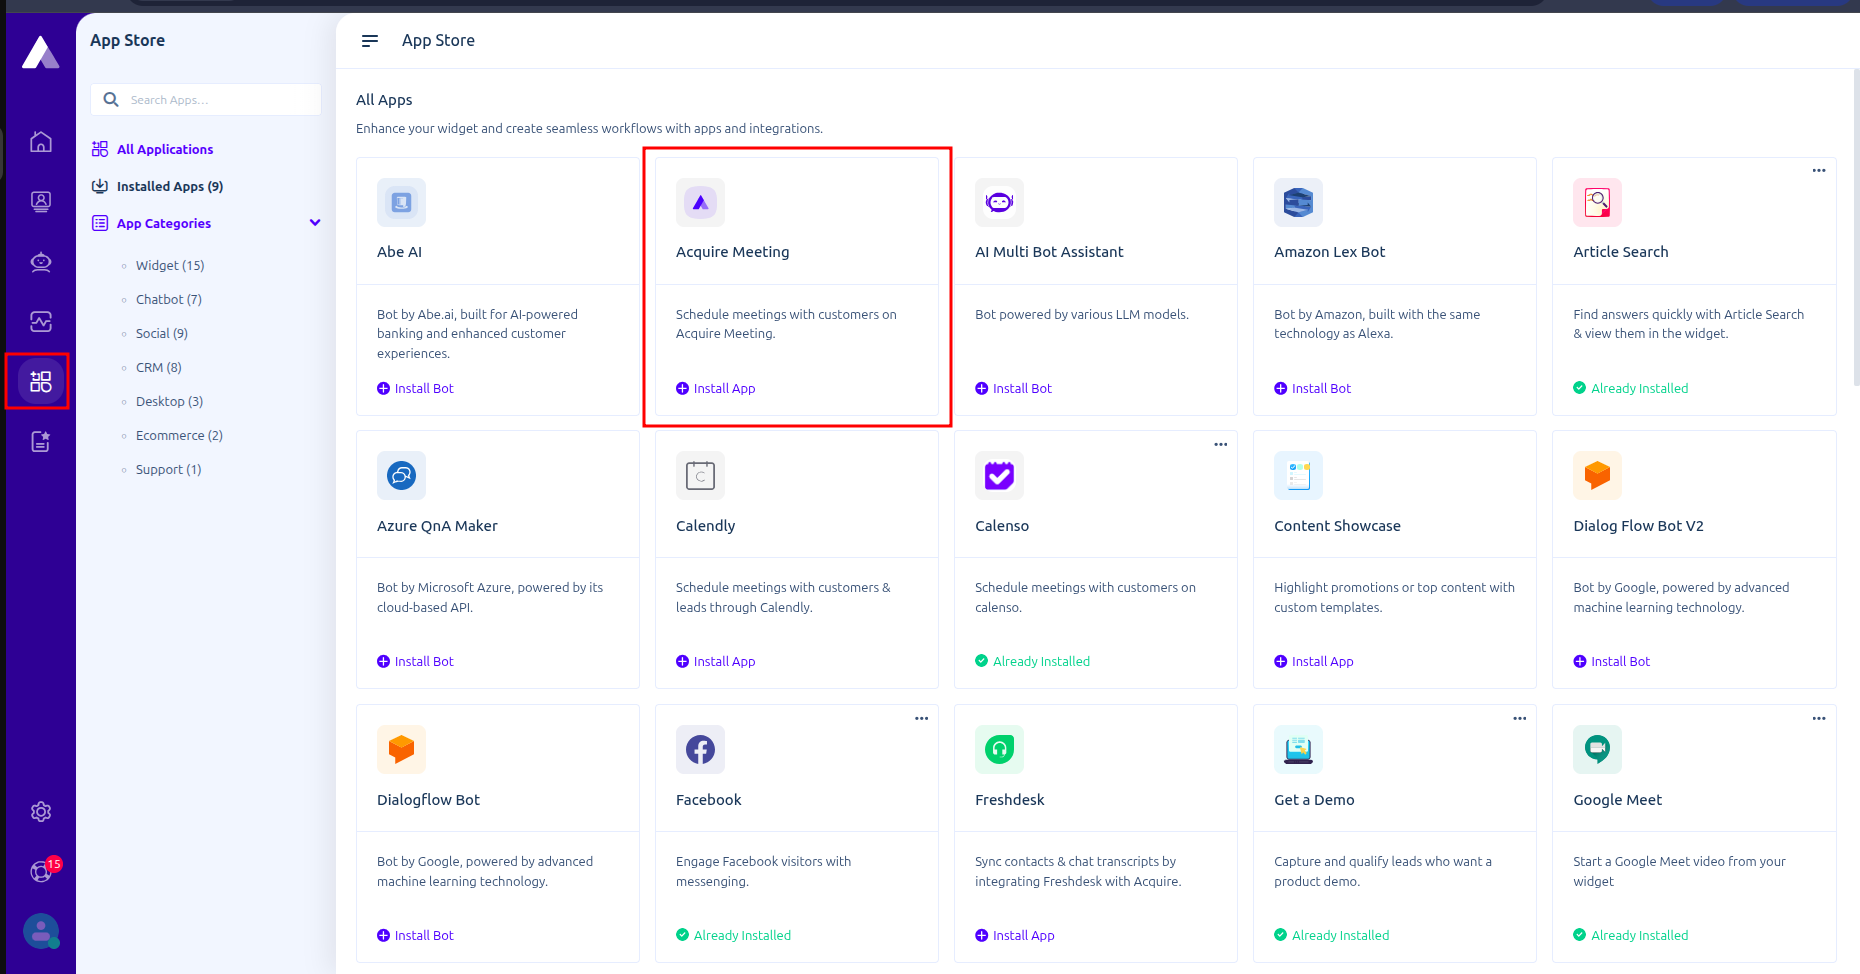This screenshot has width=1860, height=974.
Task: Open Installed Apps (9) list
Action: (170, 187)
